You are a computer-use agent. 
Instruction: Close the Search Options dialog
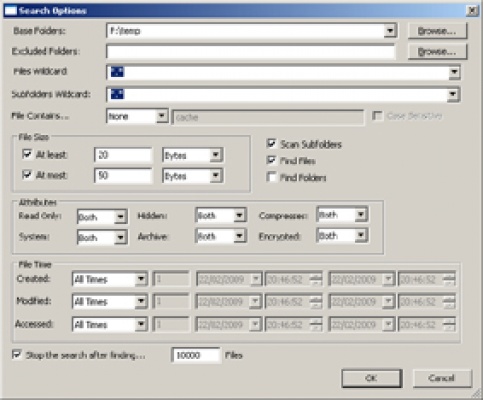(x=472, y=11)
